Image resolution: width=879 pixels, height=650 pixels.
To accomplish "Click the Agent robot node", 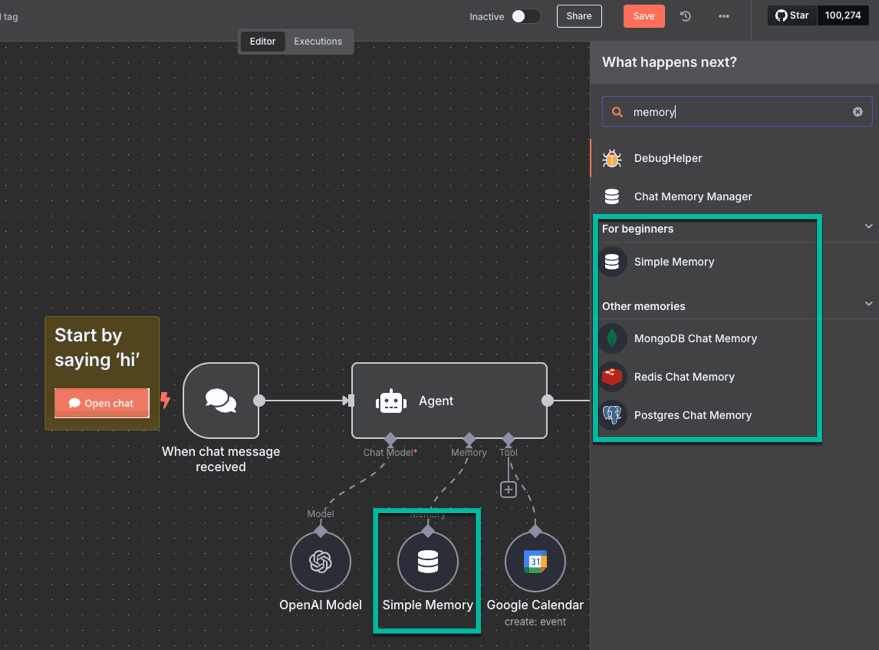I will [x=449, y=401].
